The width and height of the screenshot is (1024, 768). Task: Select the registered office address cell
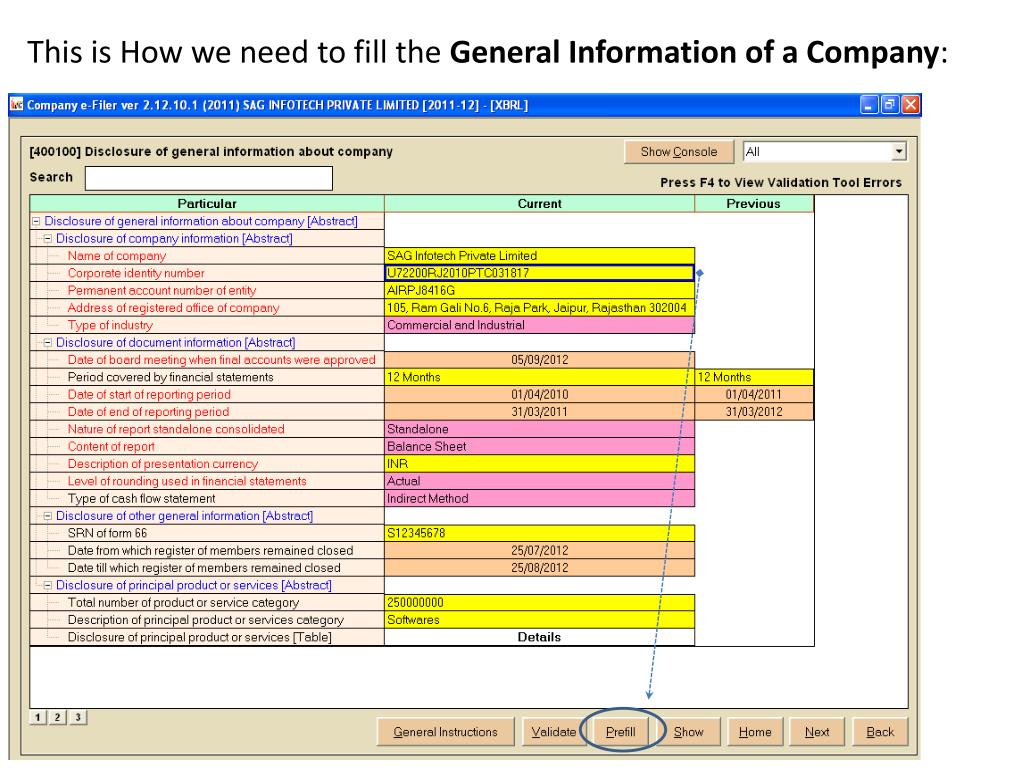coord(539,308)
